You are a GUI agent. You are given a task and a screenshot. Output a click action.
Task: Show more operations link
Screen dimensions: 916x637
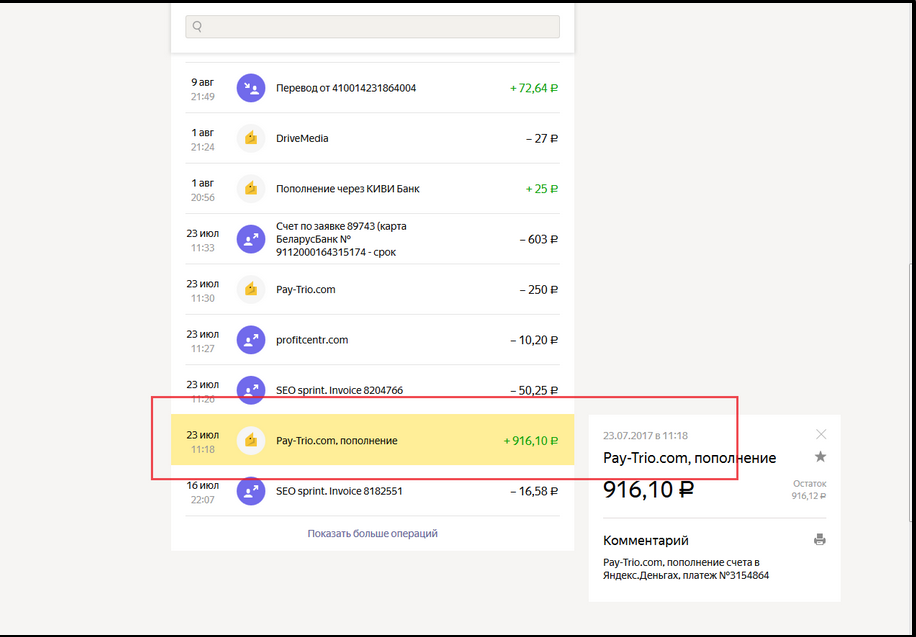(373, 534)
